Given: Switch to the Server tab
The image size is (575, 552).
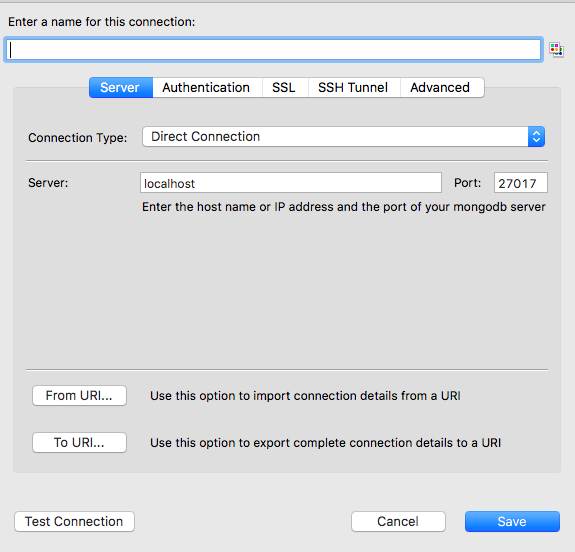Looking at the screenshot, I should click(x=121, y=87).
